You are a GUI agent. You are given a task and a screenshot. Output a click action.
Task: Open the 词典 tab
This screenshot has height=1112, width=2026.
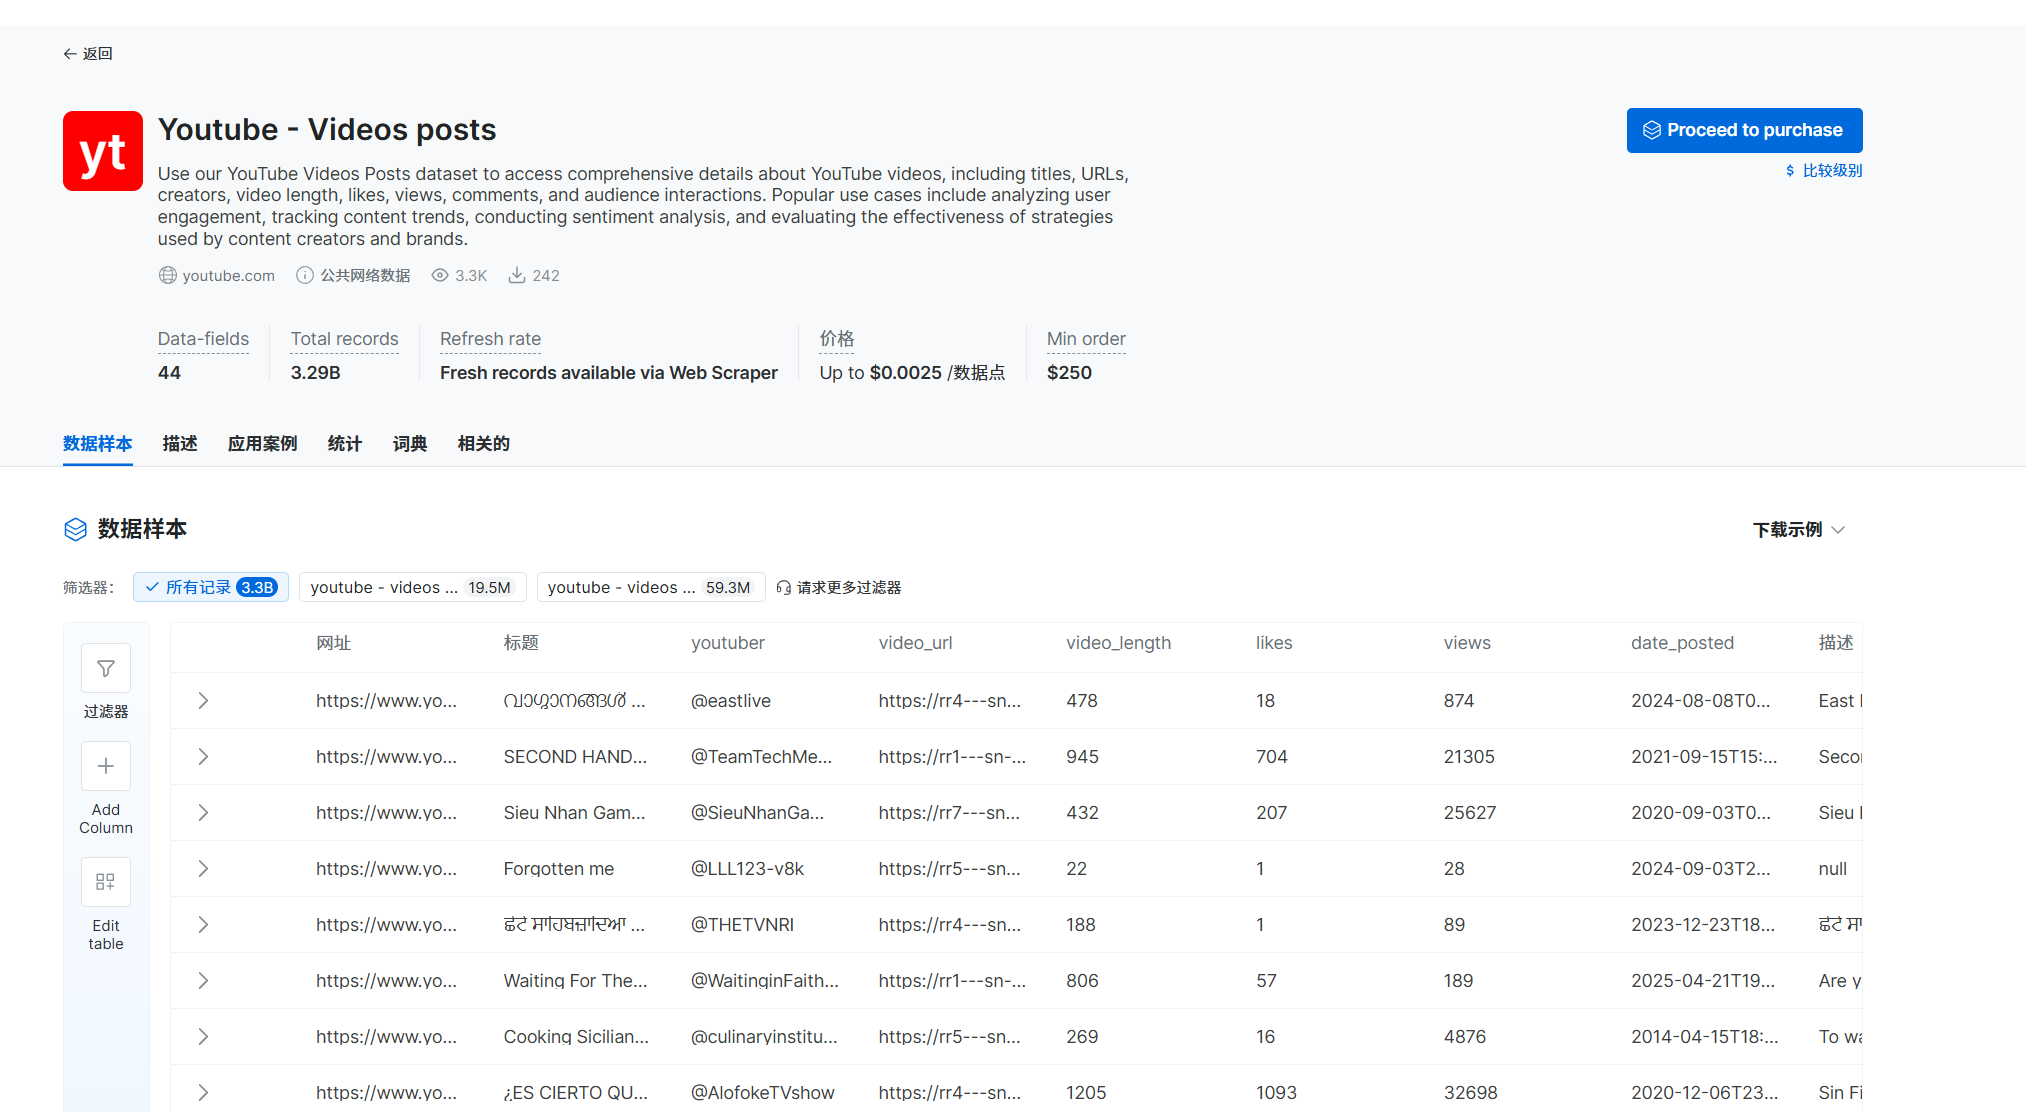(410, 444)
